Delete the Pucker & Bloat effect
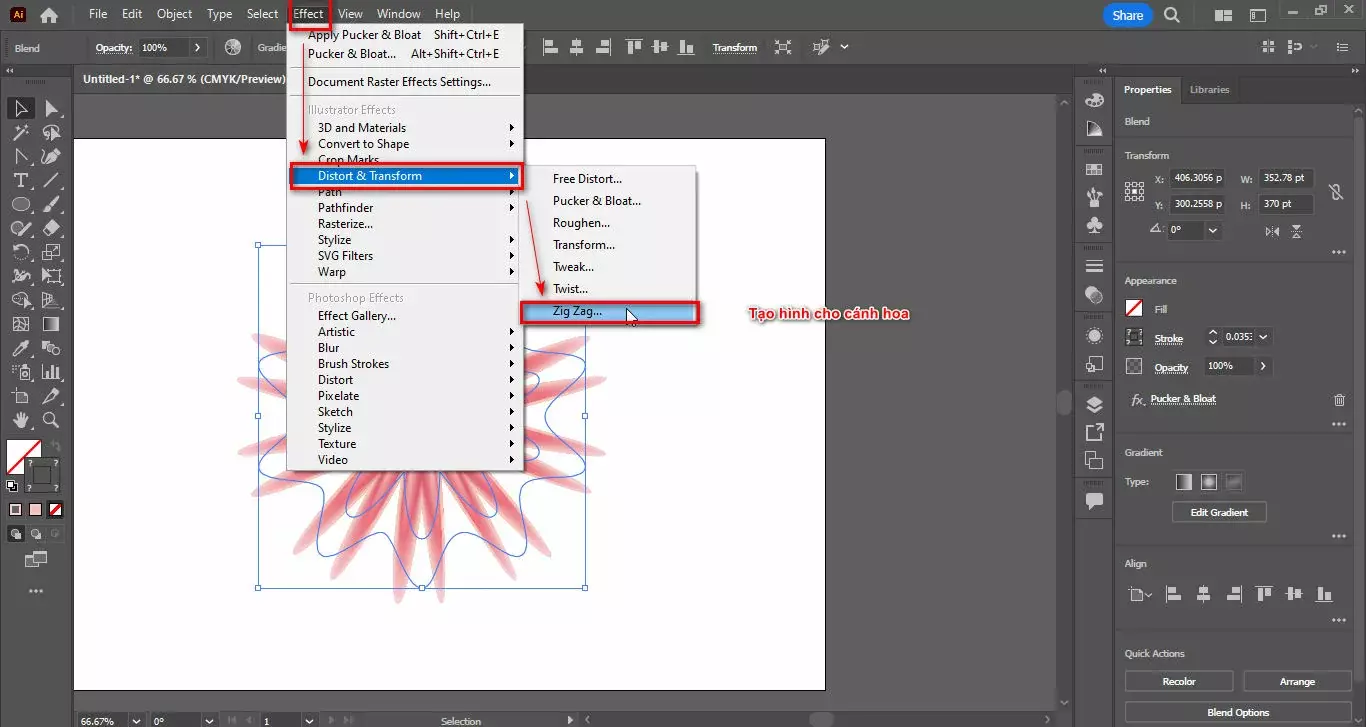The height and width of the screenshot is (727, 1366). click(x=1339, y=399)
